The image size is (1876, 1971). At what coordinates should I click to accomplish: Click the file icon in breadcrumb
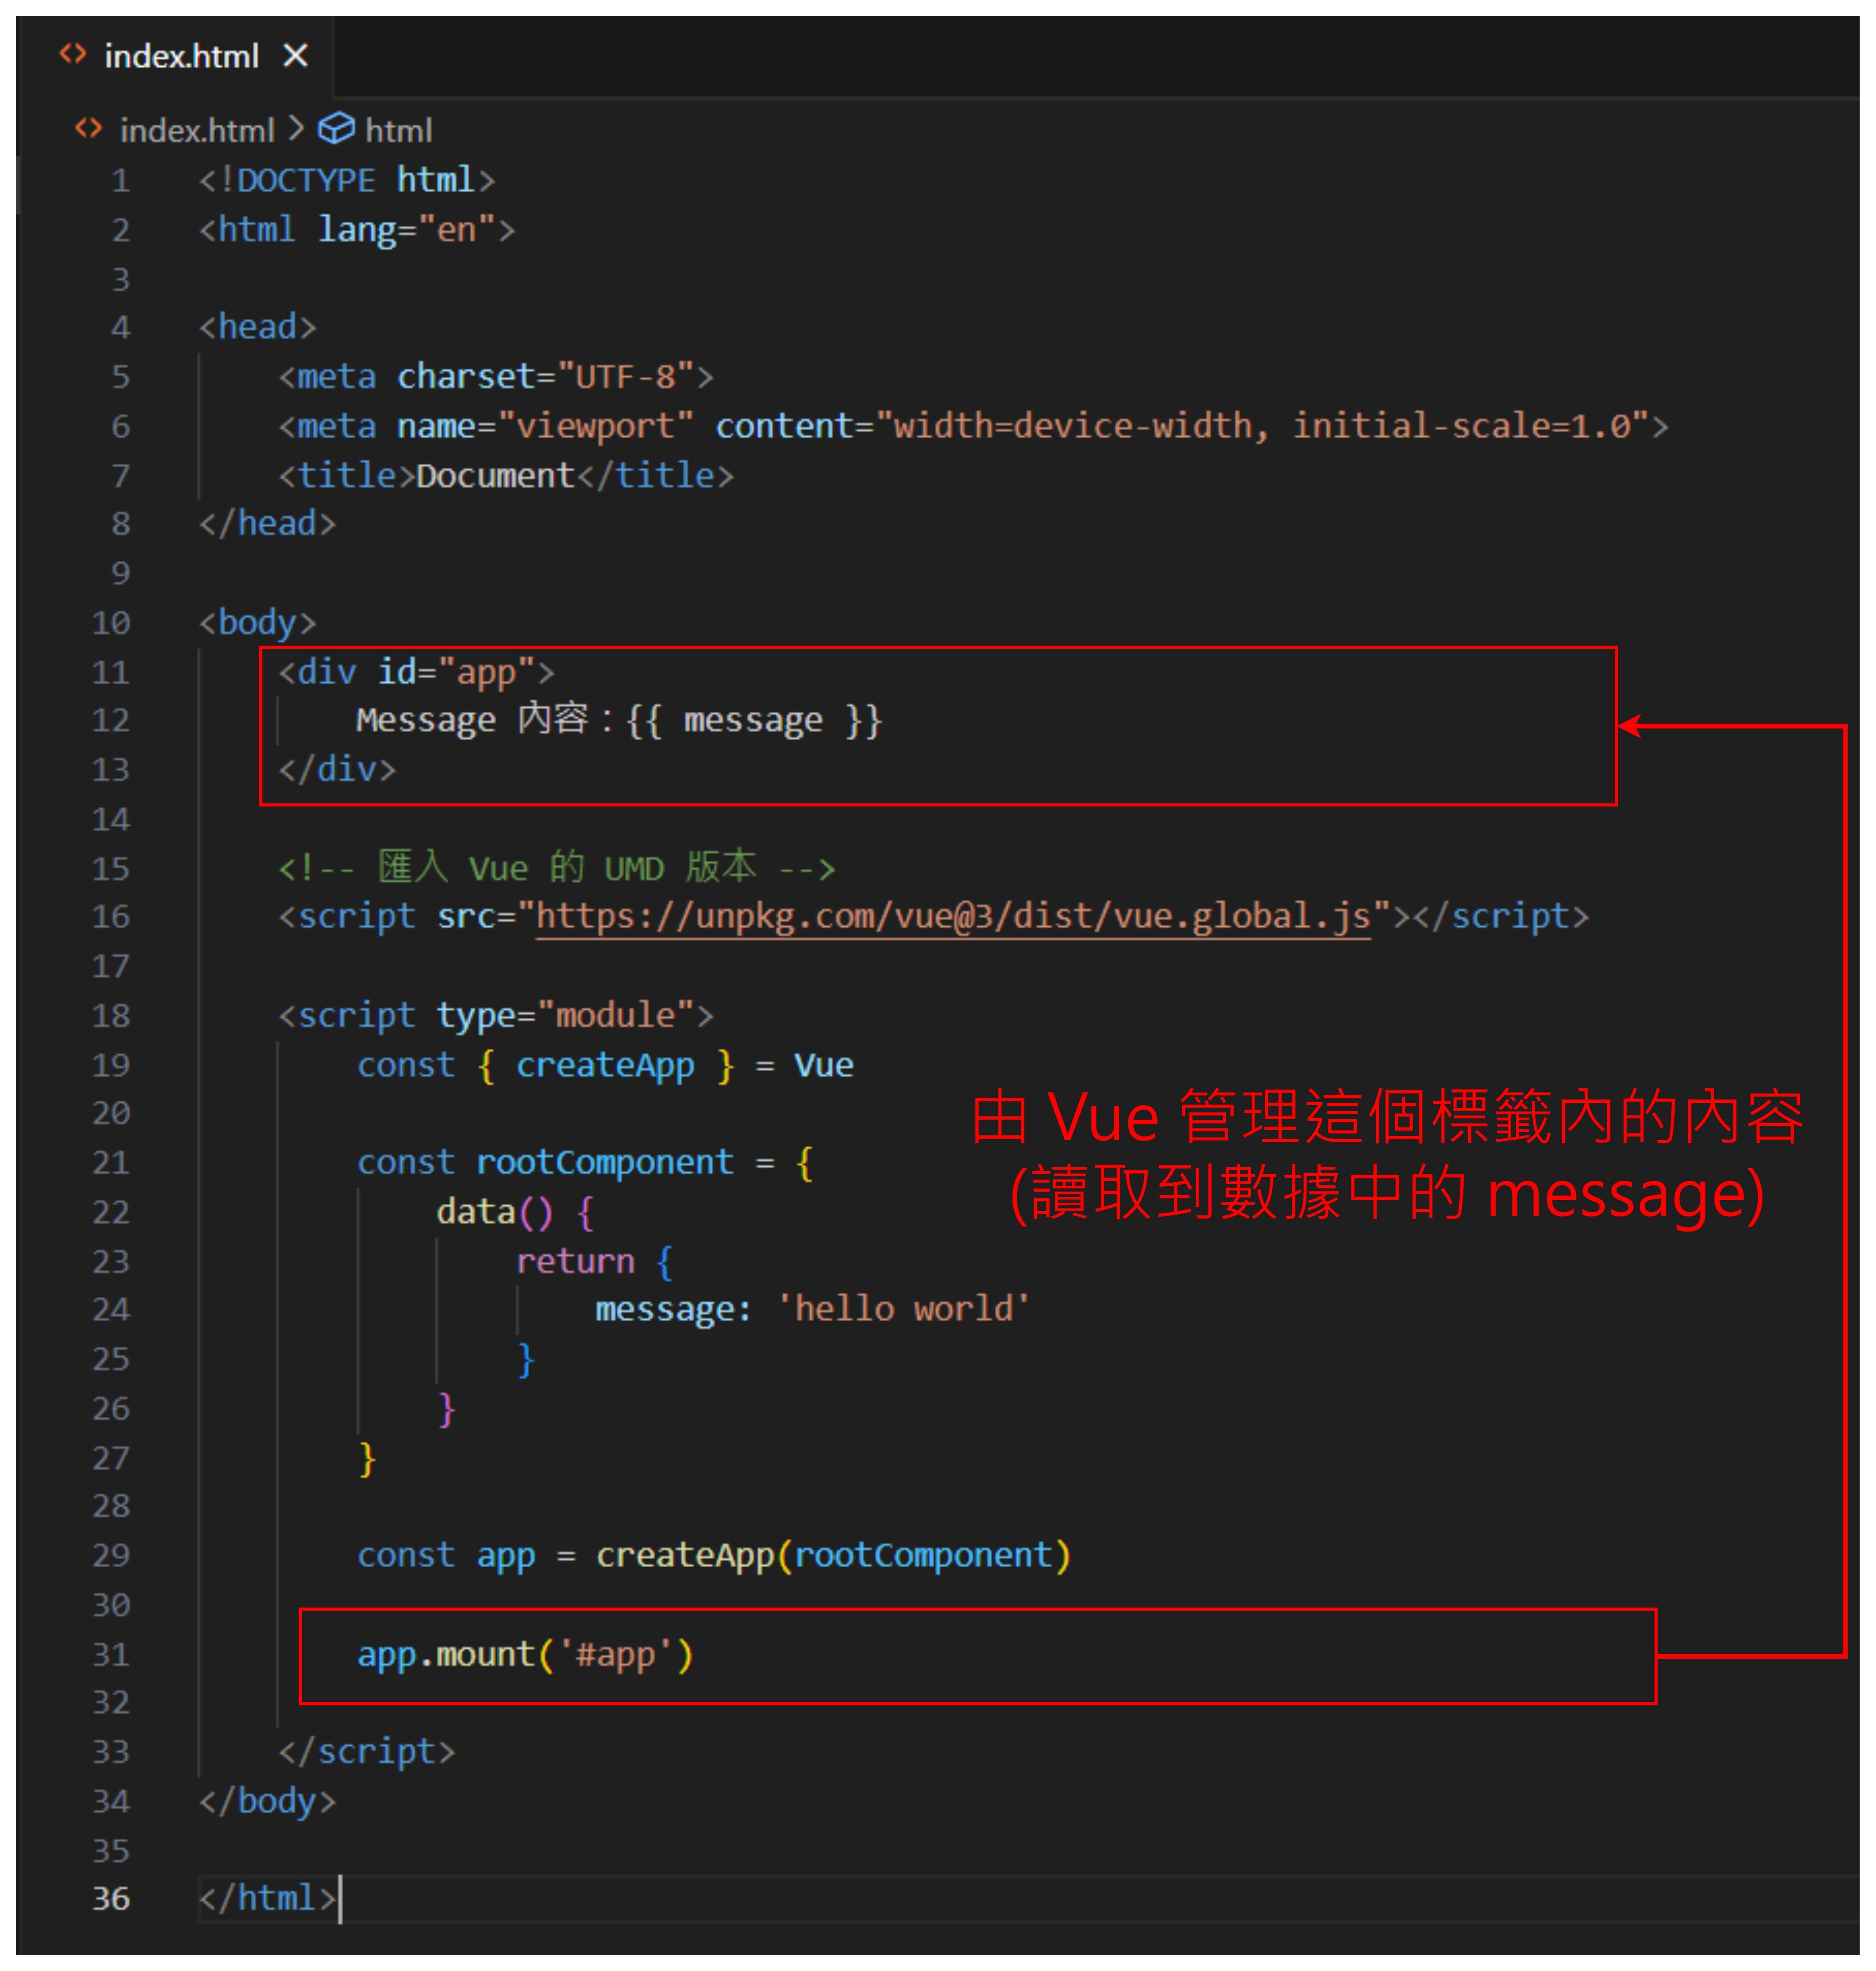(89, 129)
